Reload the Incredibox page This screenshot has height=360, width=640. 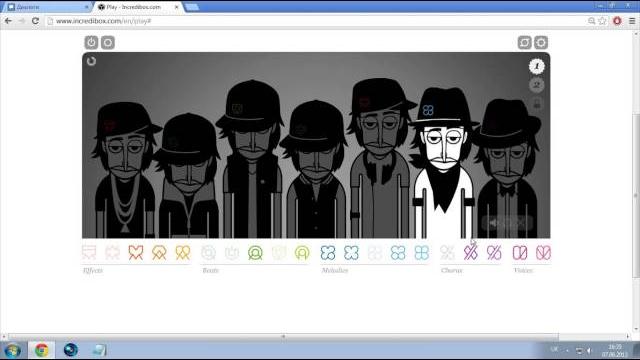pyautogui.click(x=36, y=21)
